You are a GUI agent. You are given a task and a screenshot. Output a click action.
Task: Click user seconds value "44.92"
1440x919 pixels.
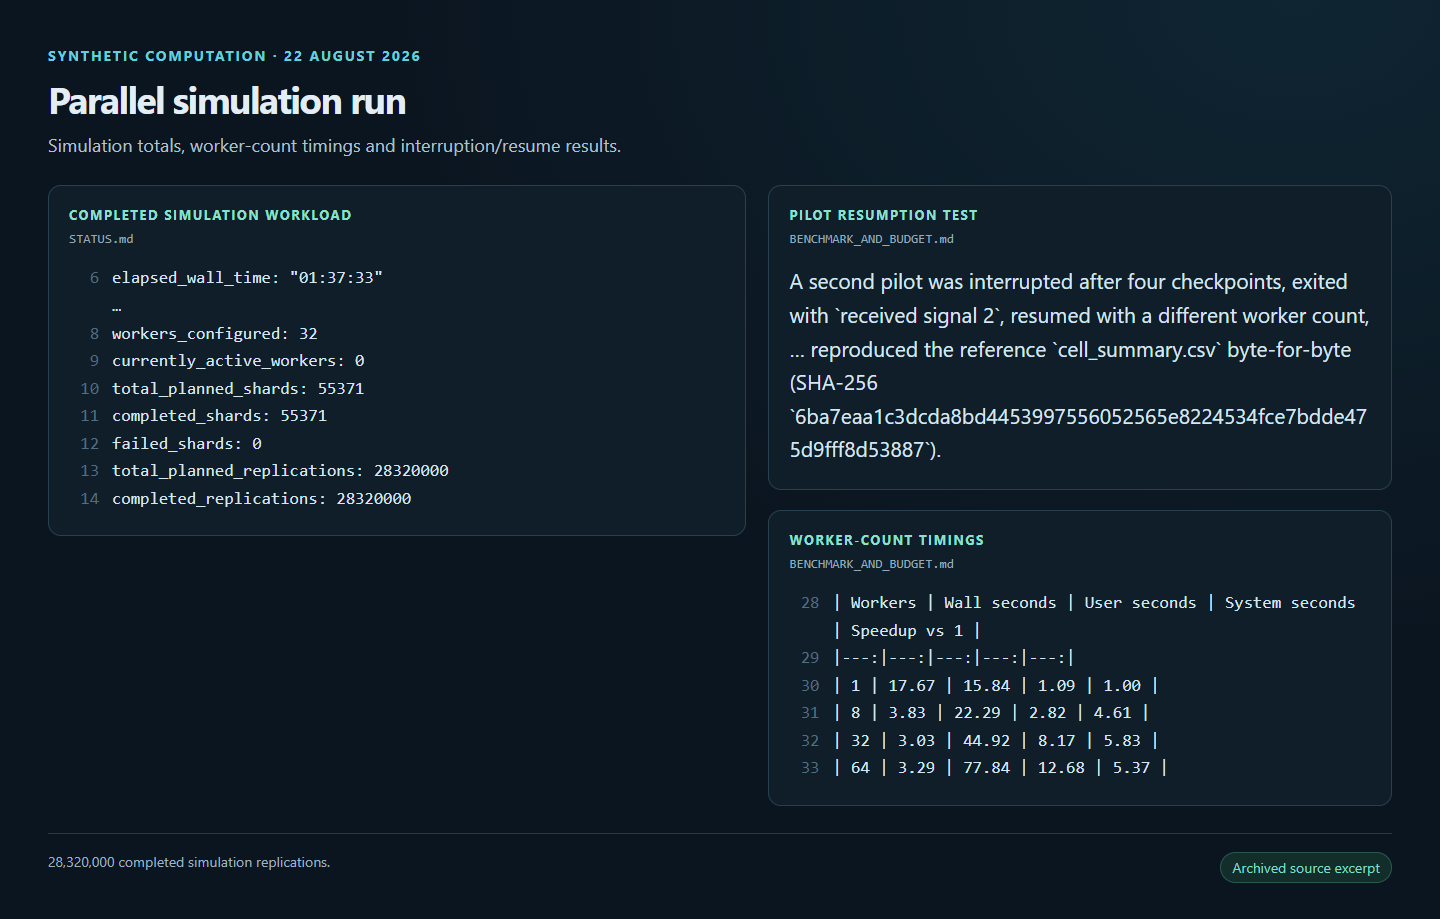(986, 741)
